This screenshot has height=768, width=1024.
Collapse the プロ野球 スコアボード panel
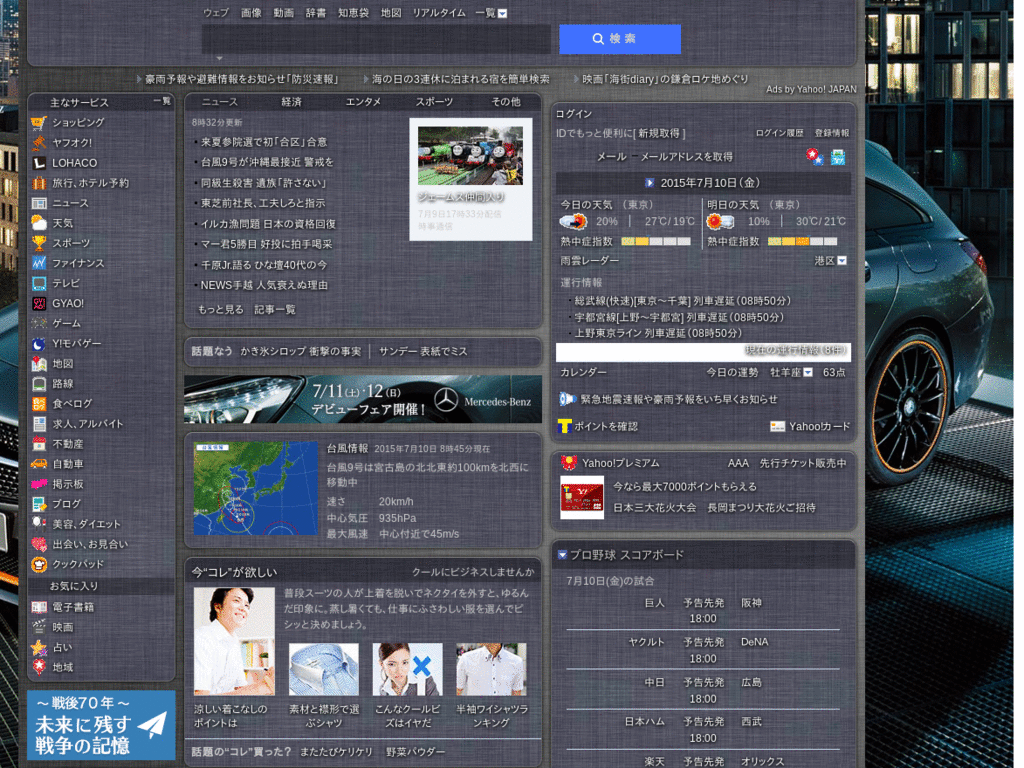[x=562, y=555]
